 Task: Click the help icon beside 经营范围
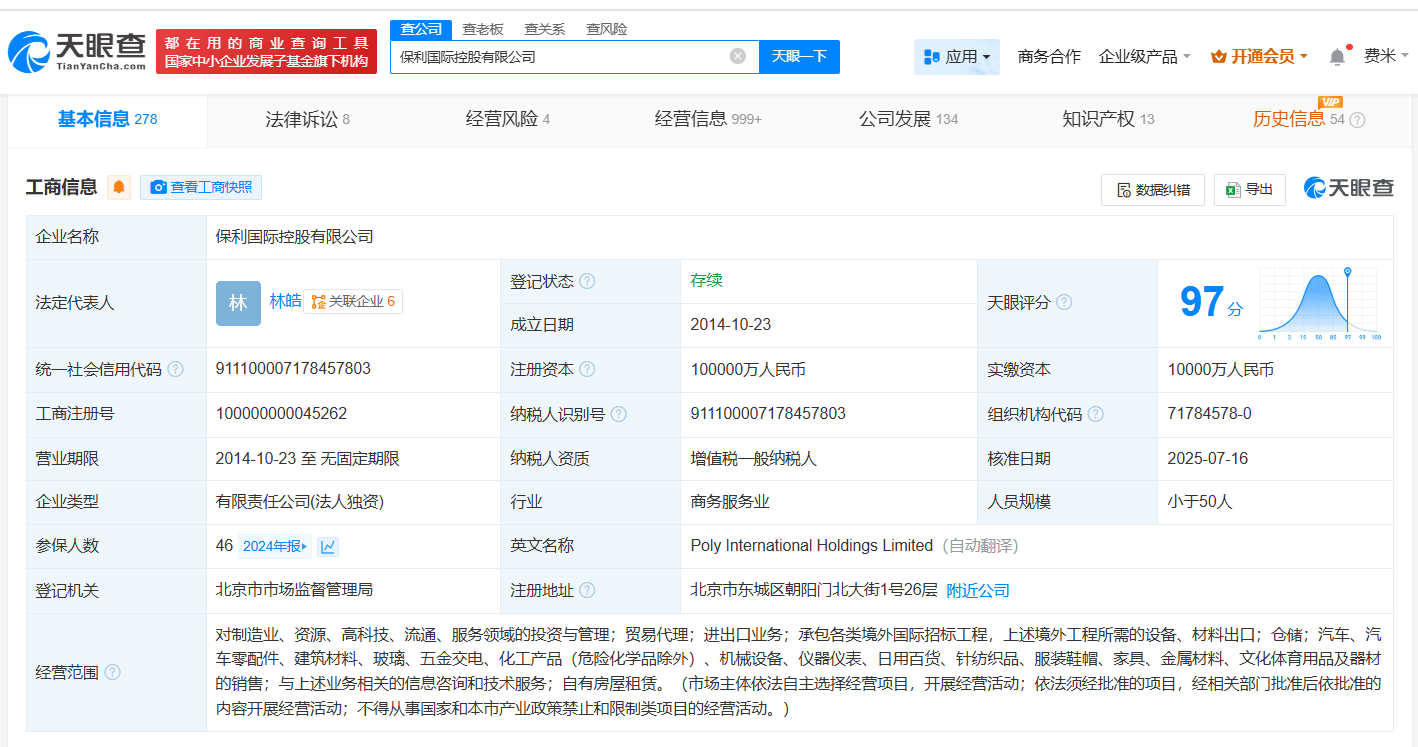pos(112,672)
